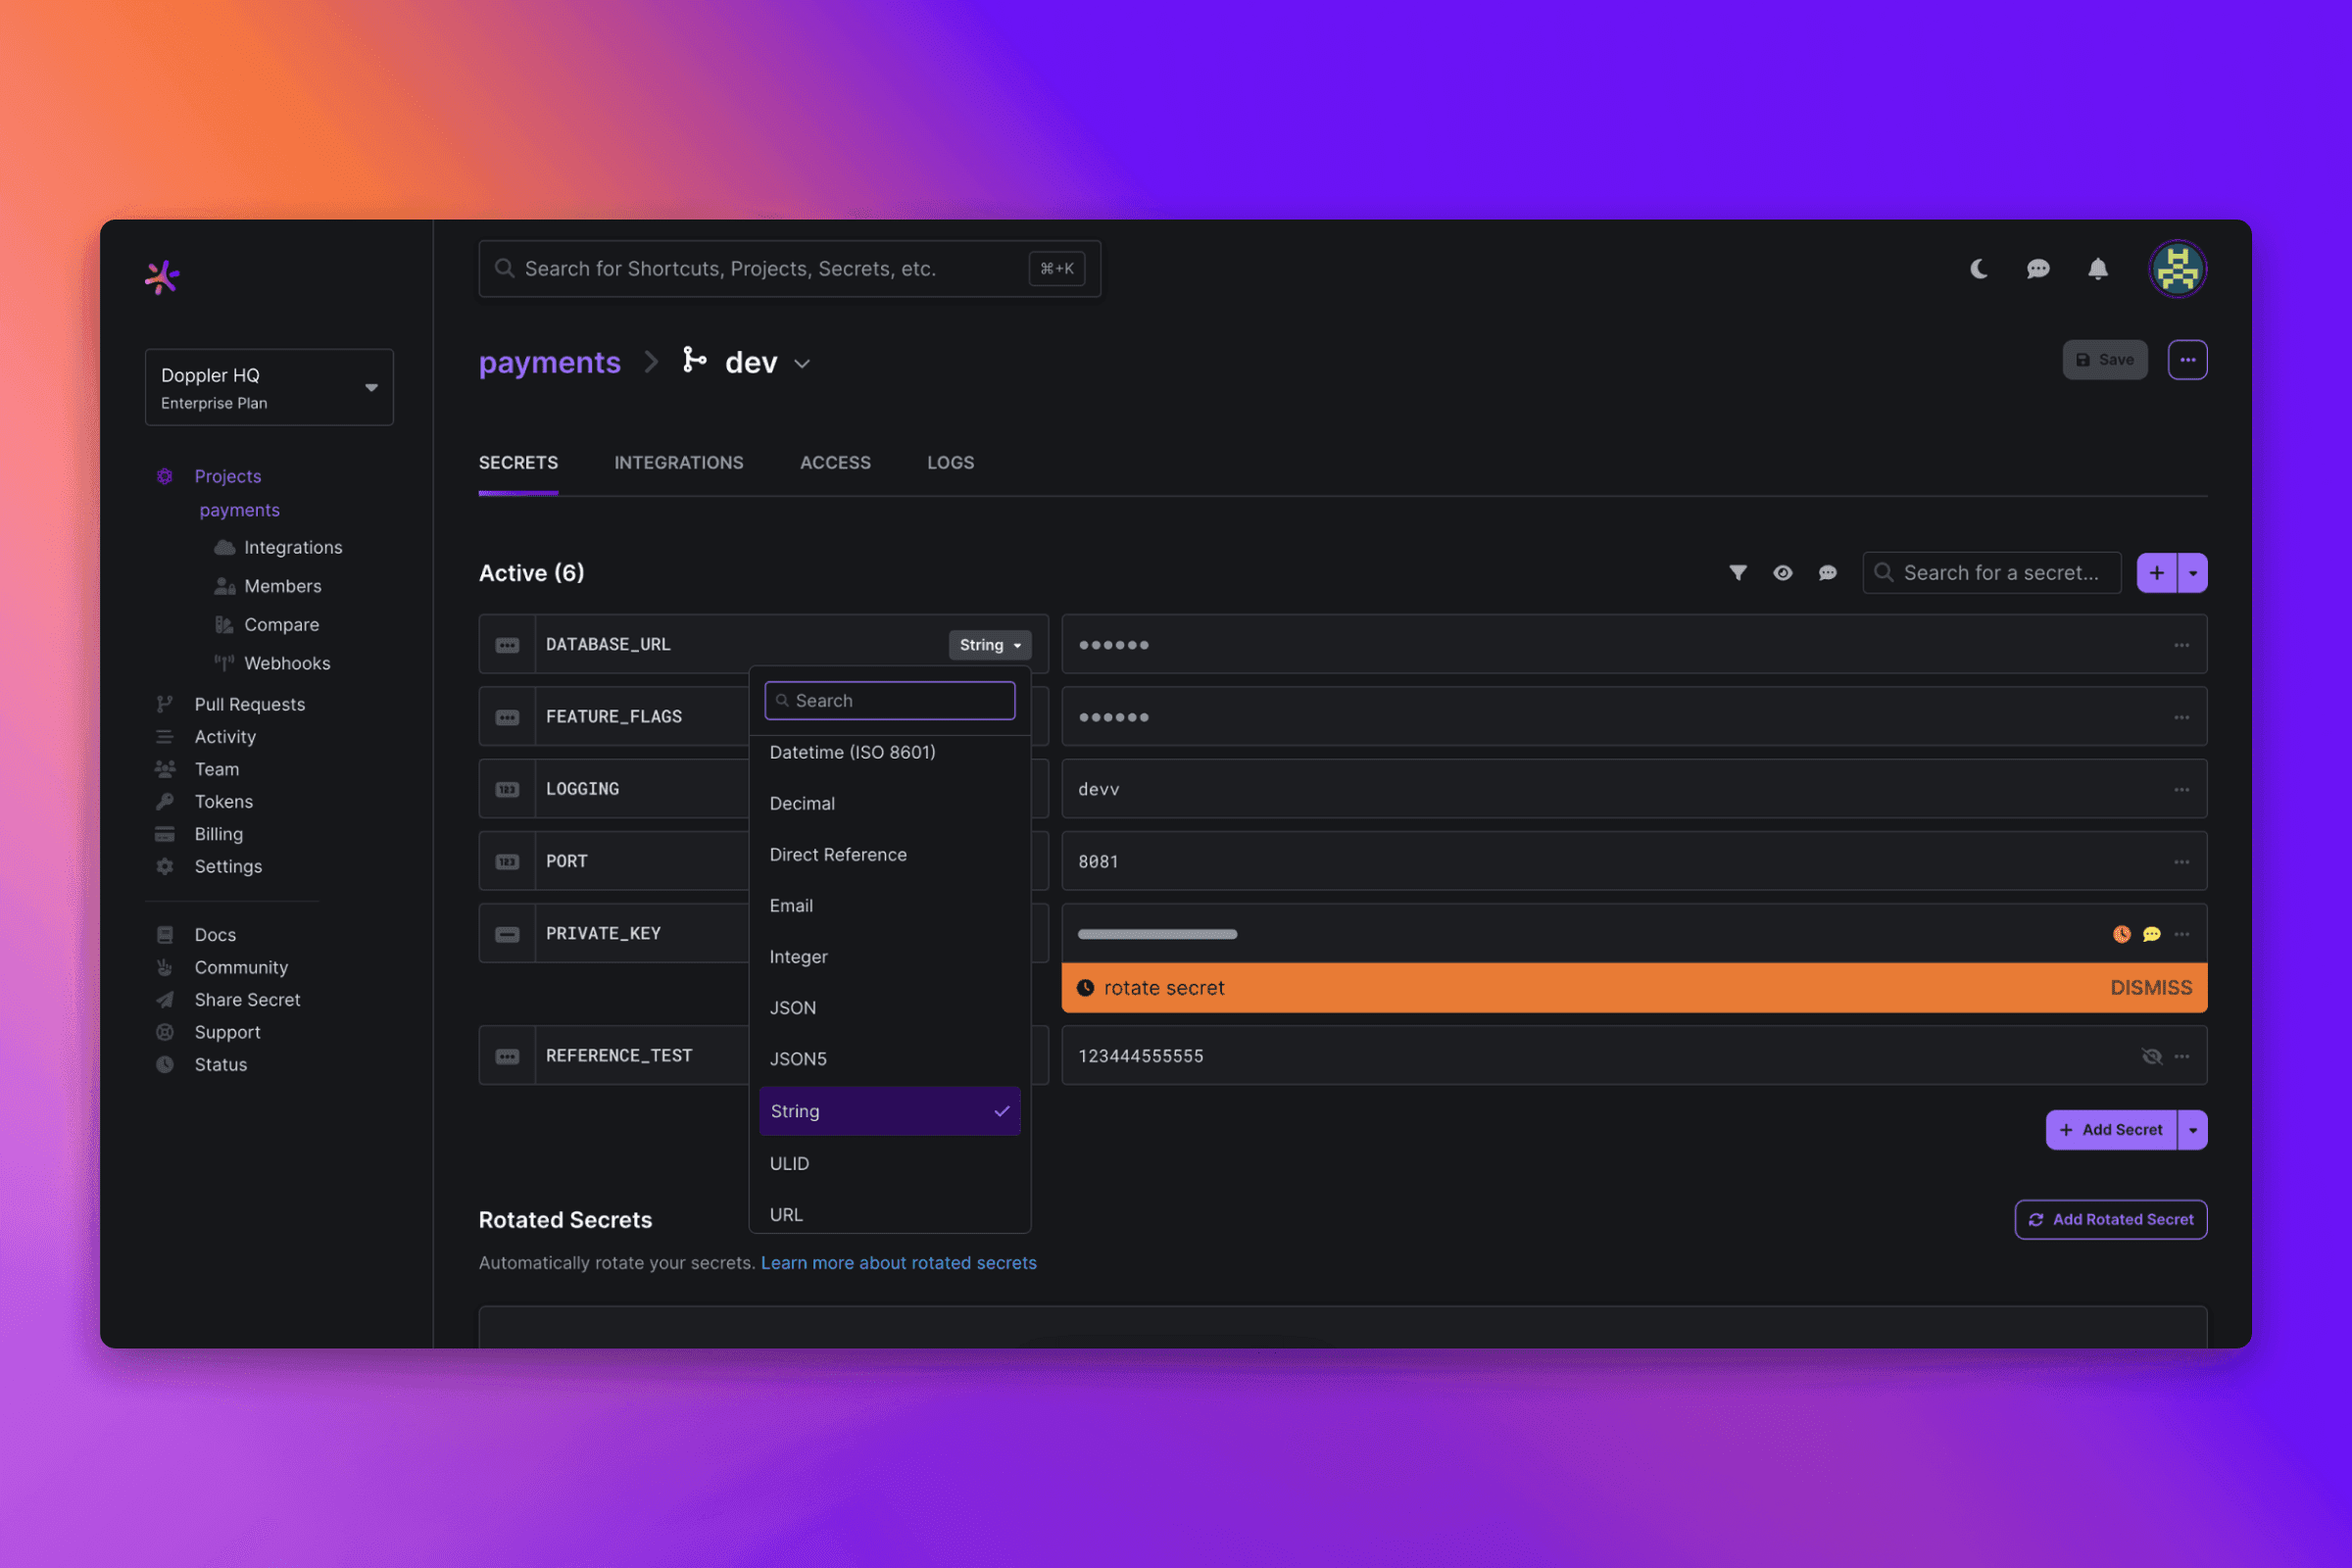The image size is (2352, 1568).
Task: Open the user avatar menu
Action: pos(2177,269)
